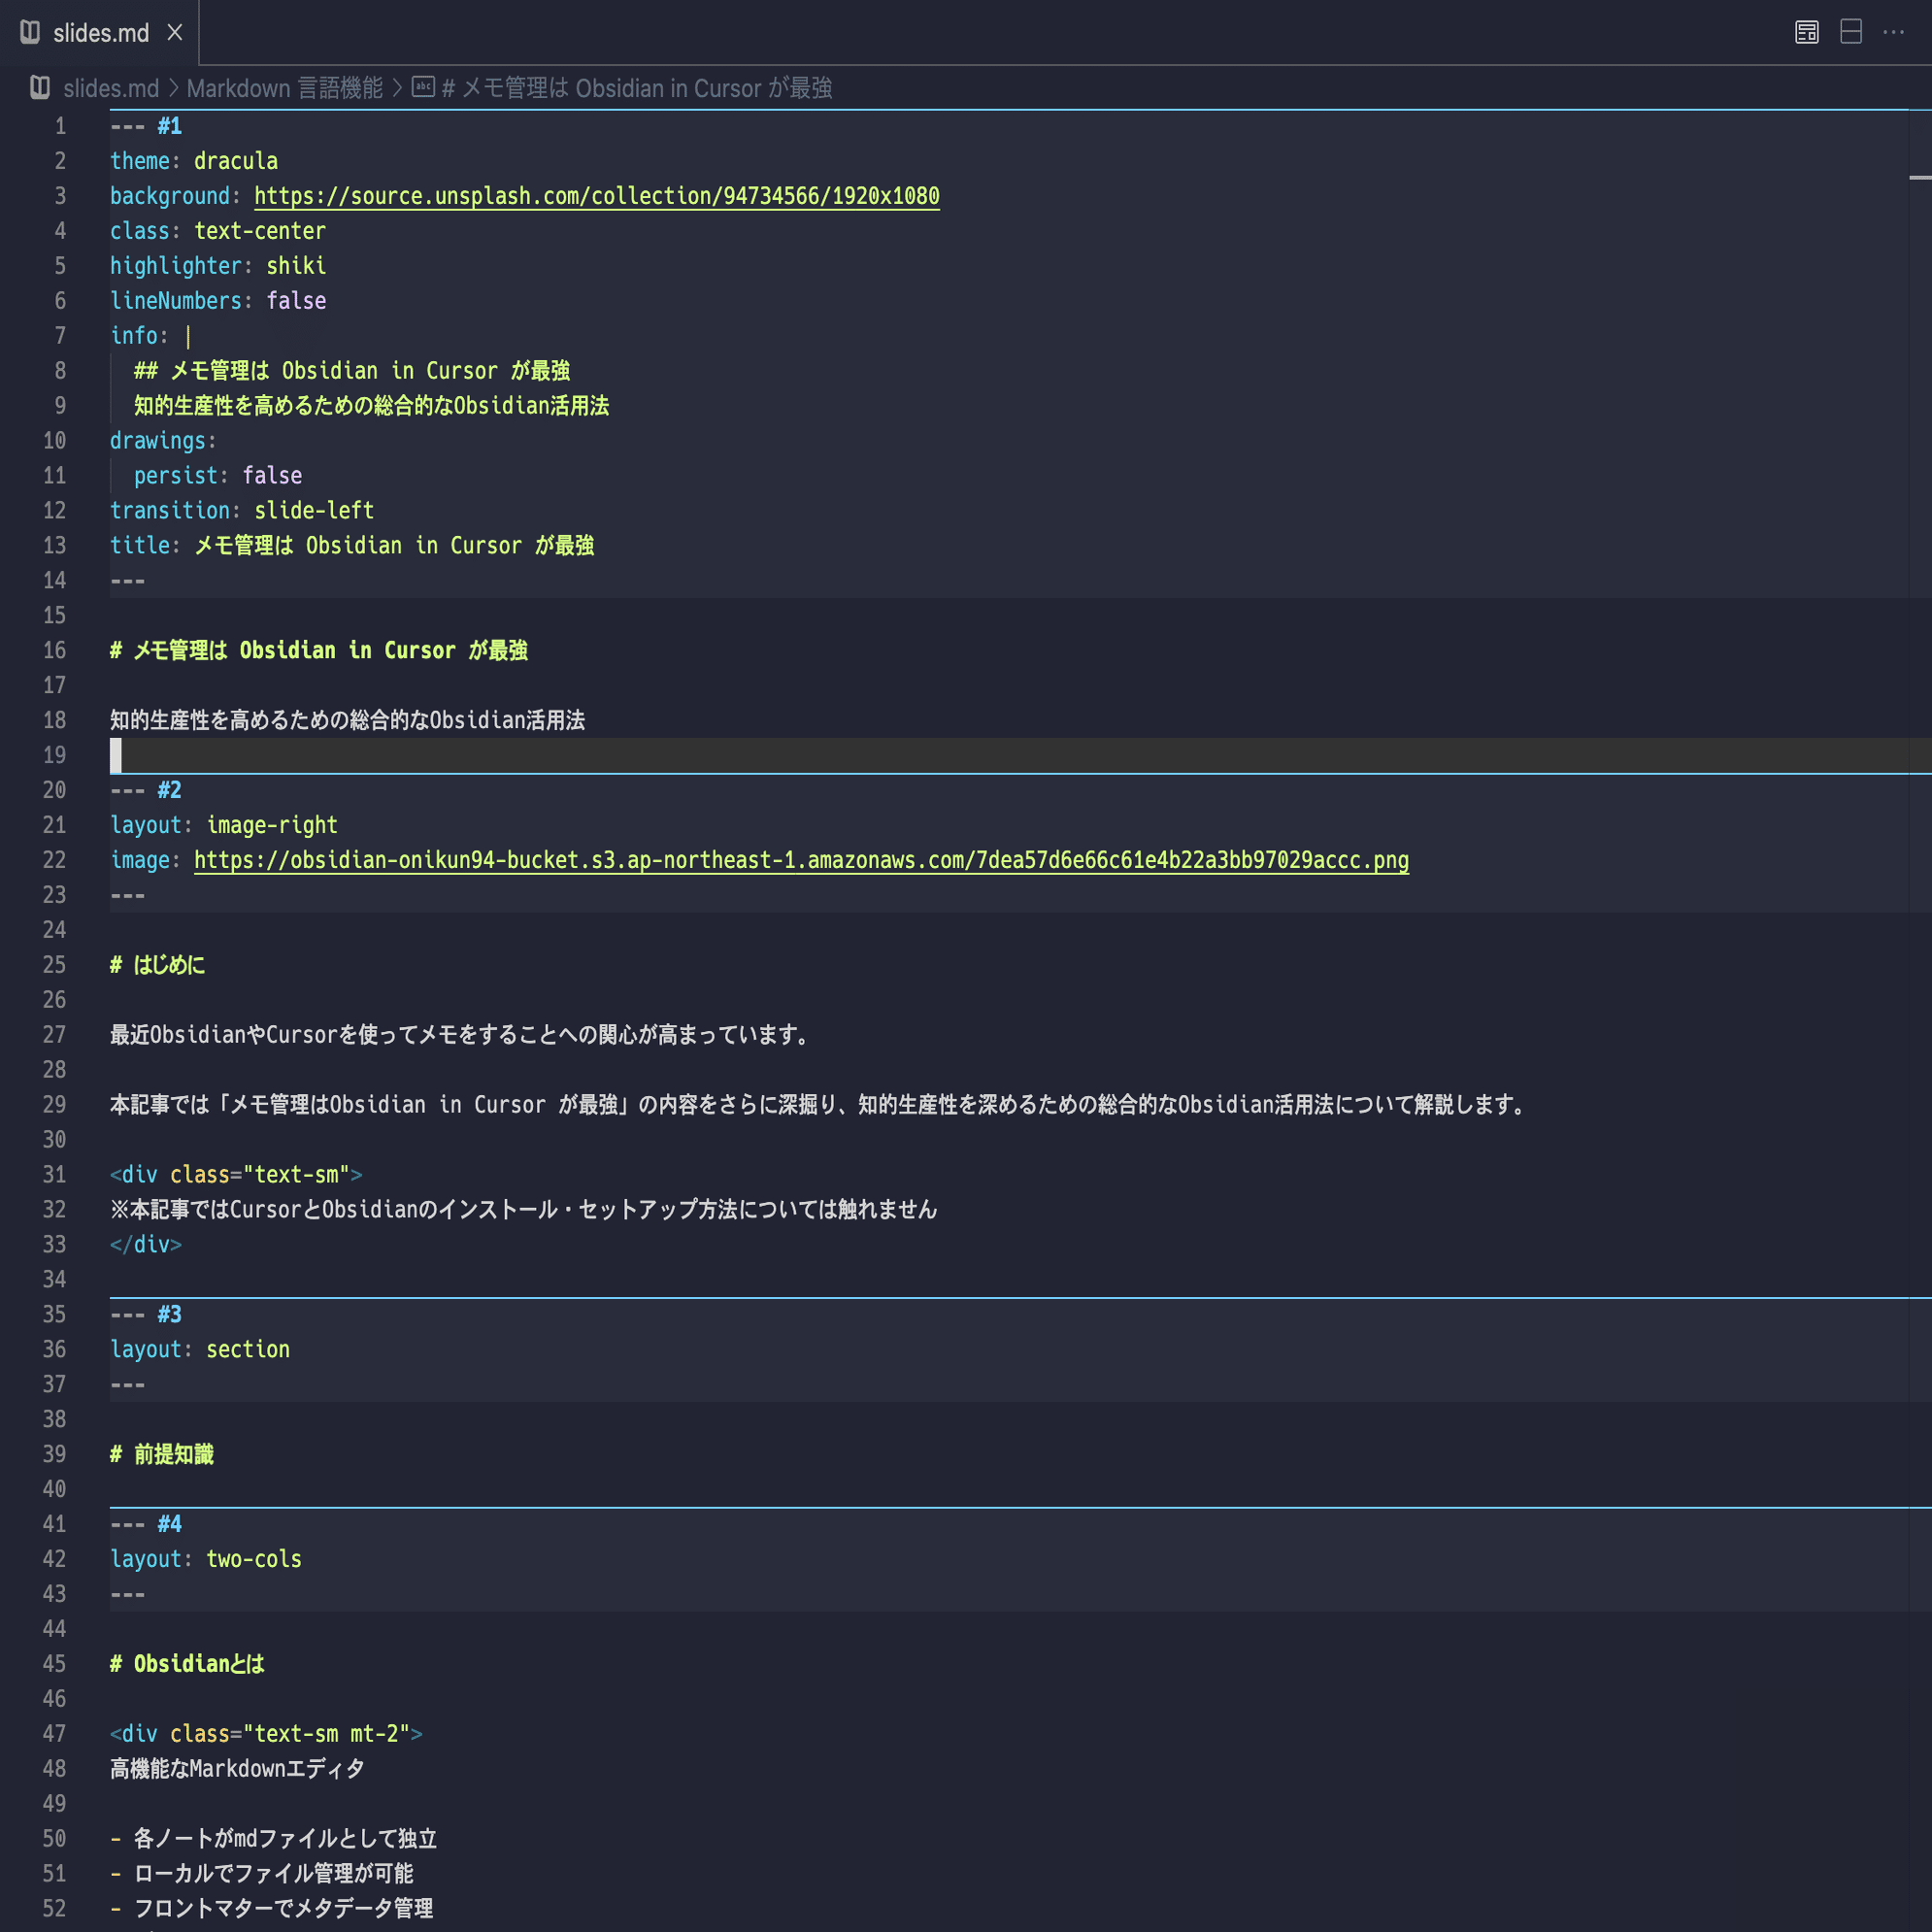This screenshot has width=1932, height=1932.
Task: Click the line 'title: メモ管理は Obsidian in Cursor が最強'
Action: (x=352, y=546)
